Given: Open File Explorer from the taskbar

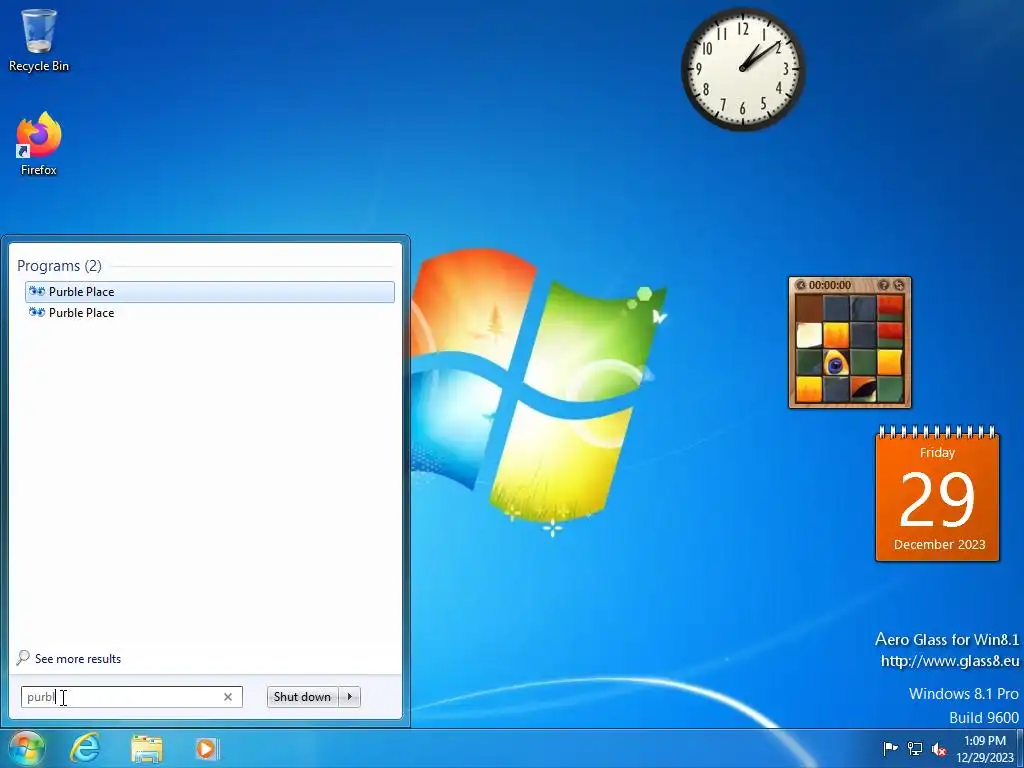Looking at the screenshot, I should pos(146,748).
